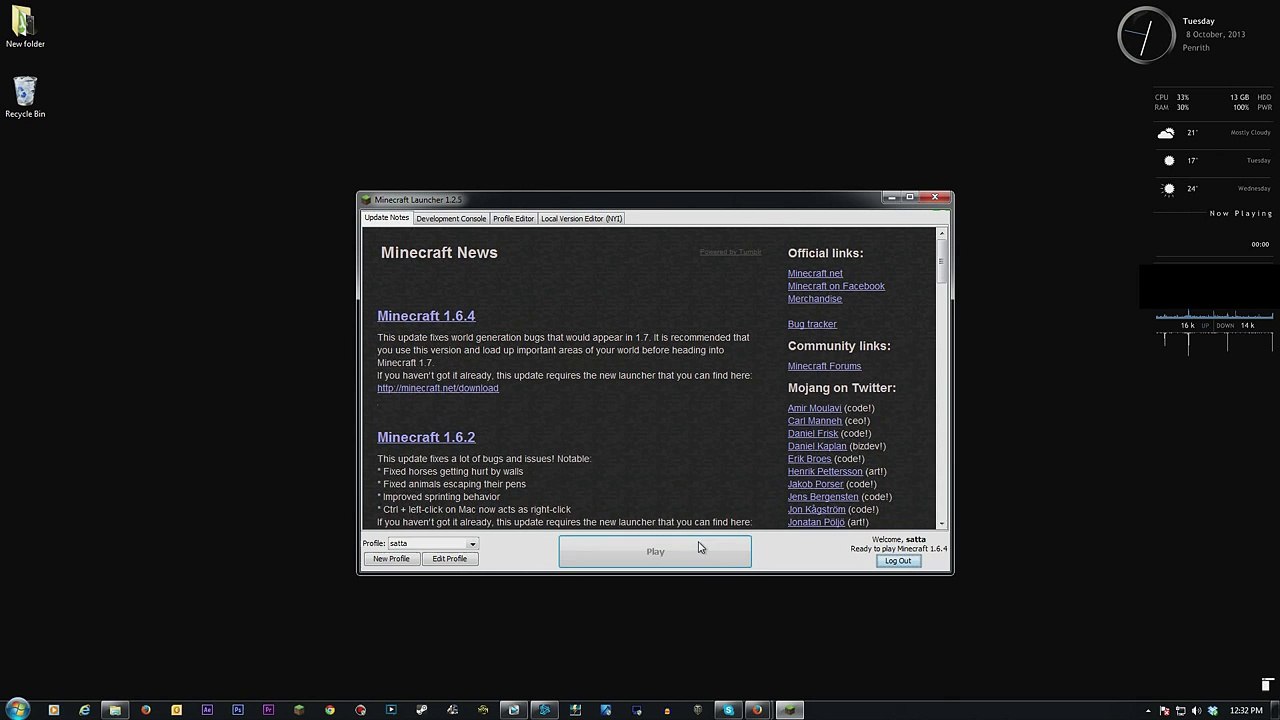Switch to the active Minecraft Launcher taskbar button
Viewport: 1280px width, 720px height.
click(789, 710)
